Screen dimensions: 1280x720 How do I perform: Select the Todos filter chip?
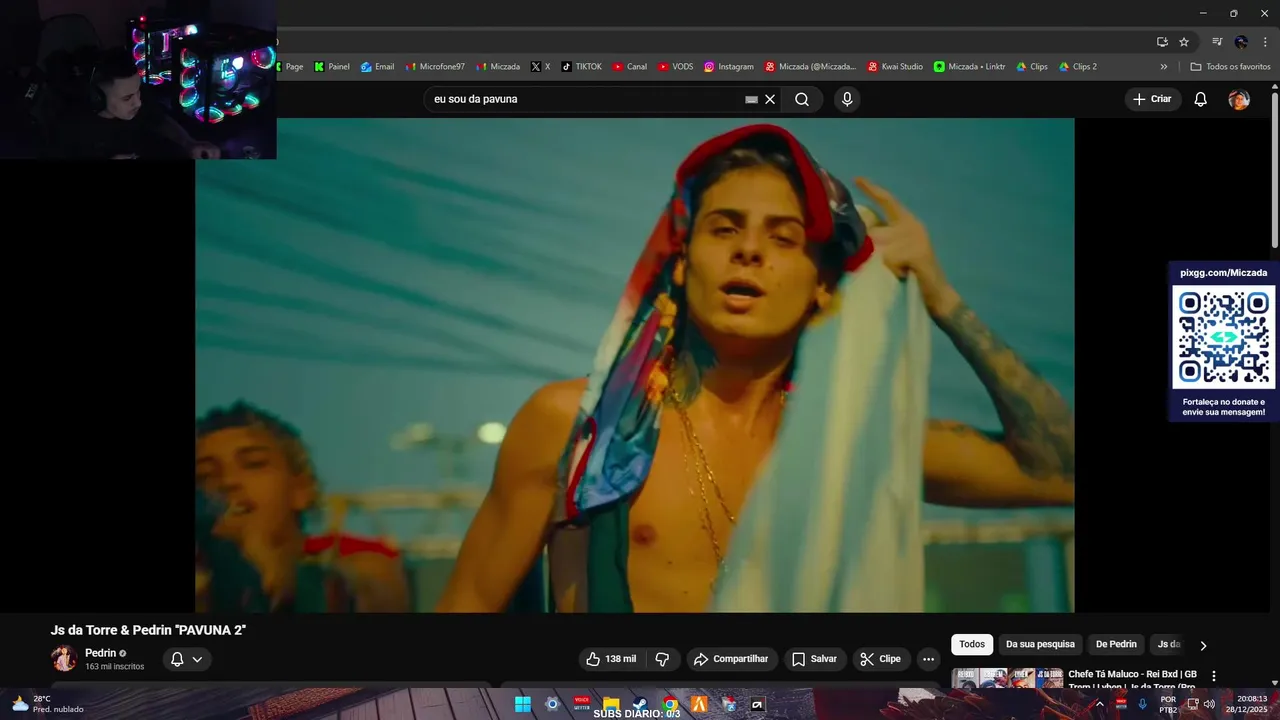pyautogui.click(x=972, y=644)
